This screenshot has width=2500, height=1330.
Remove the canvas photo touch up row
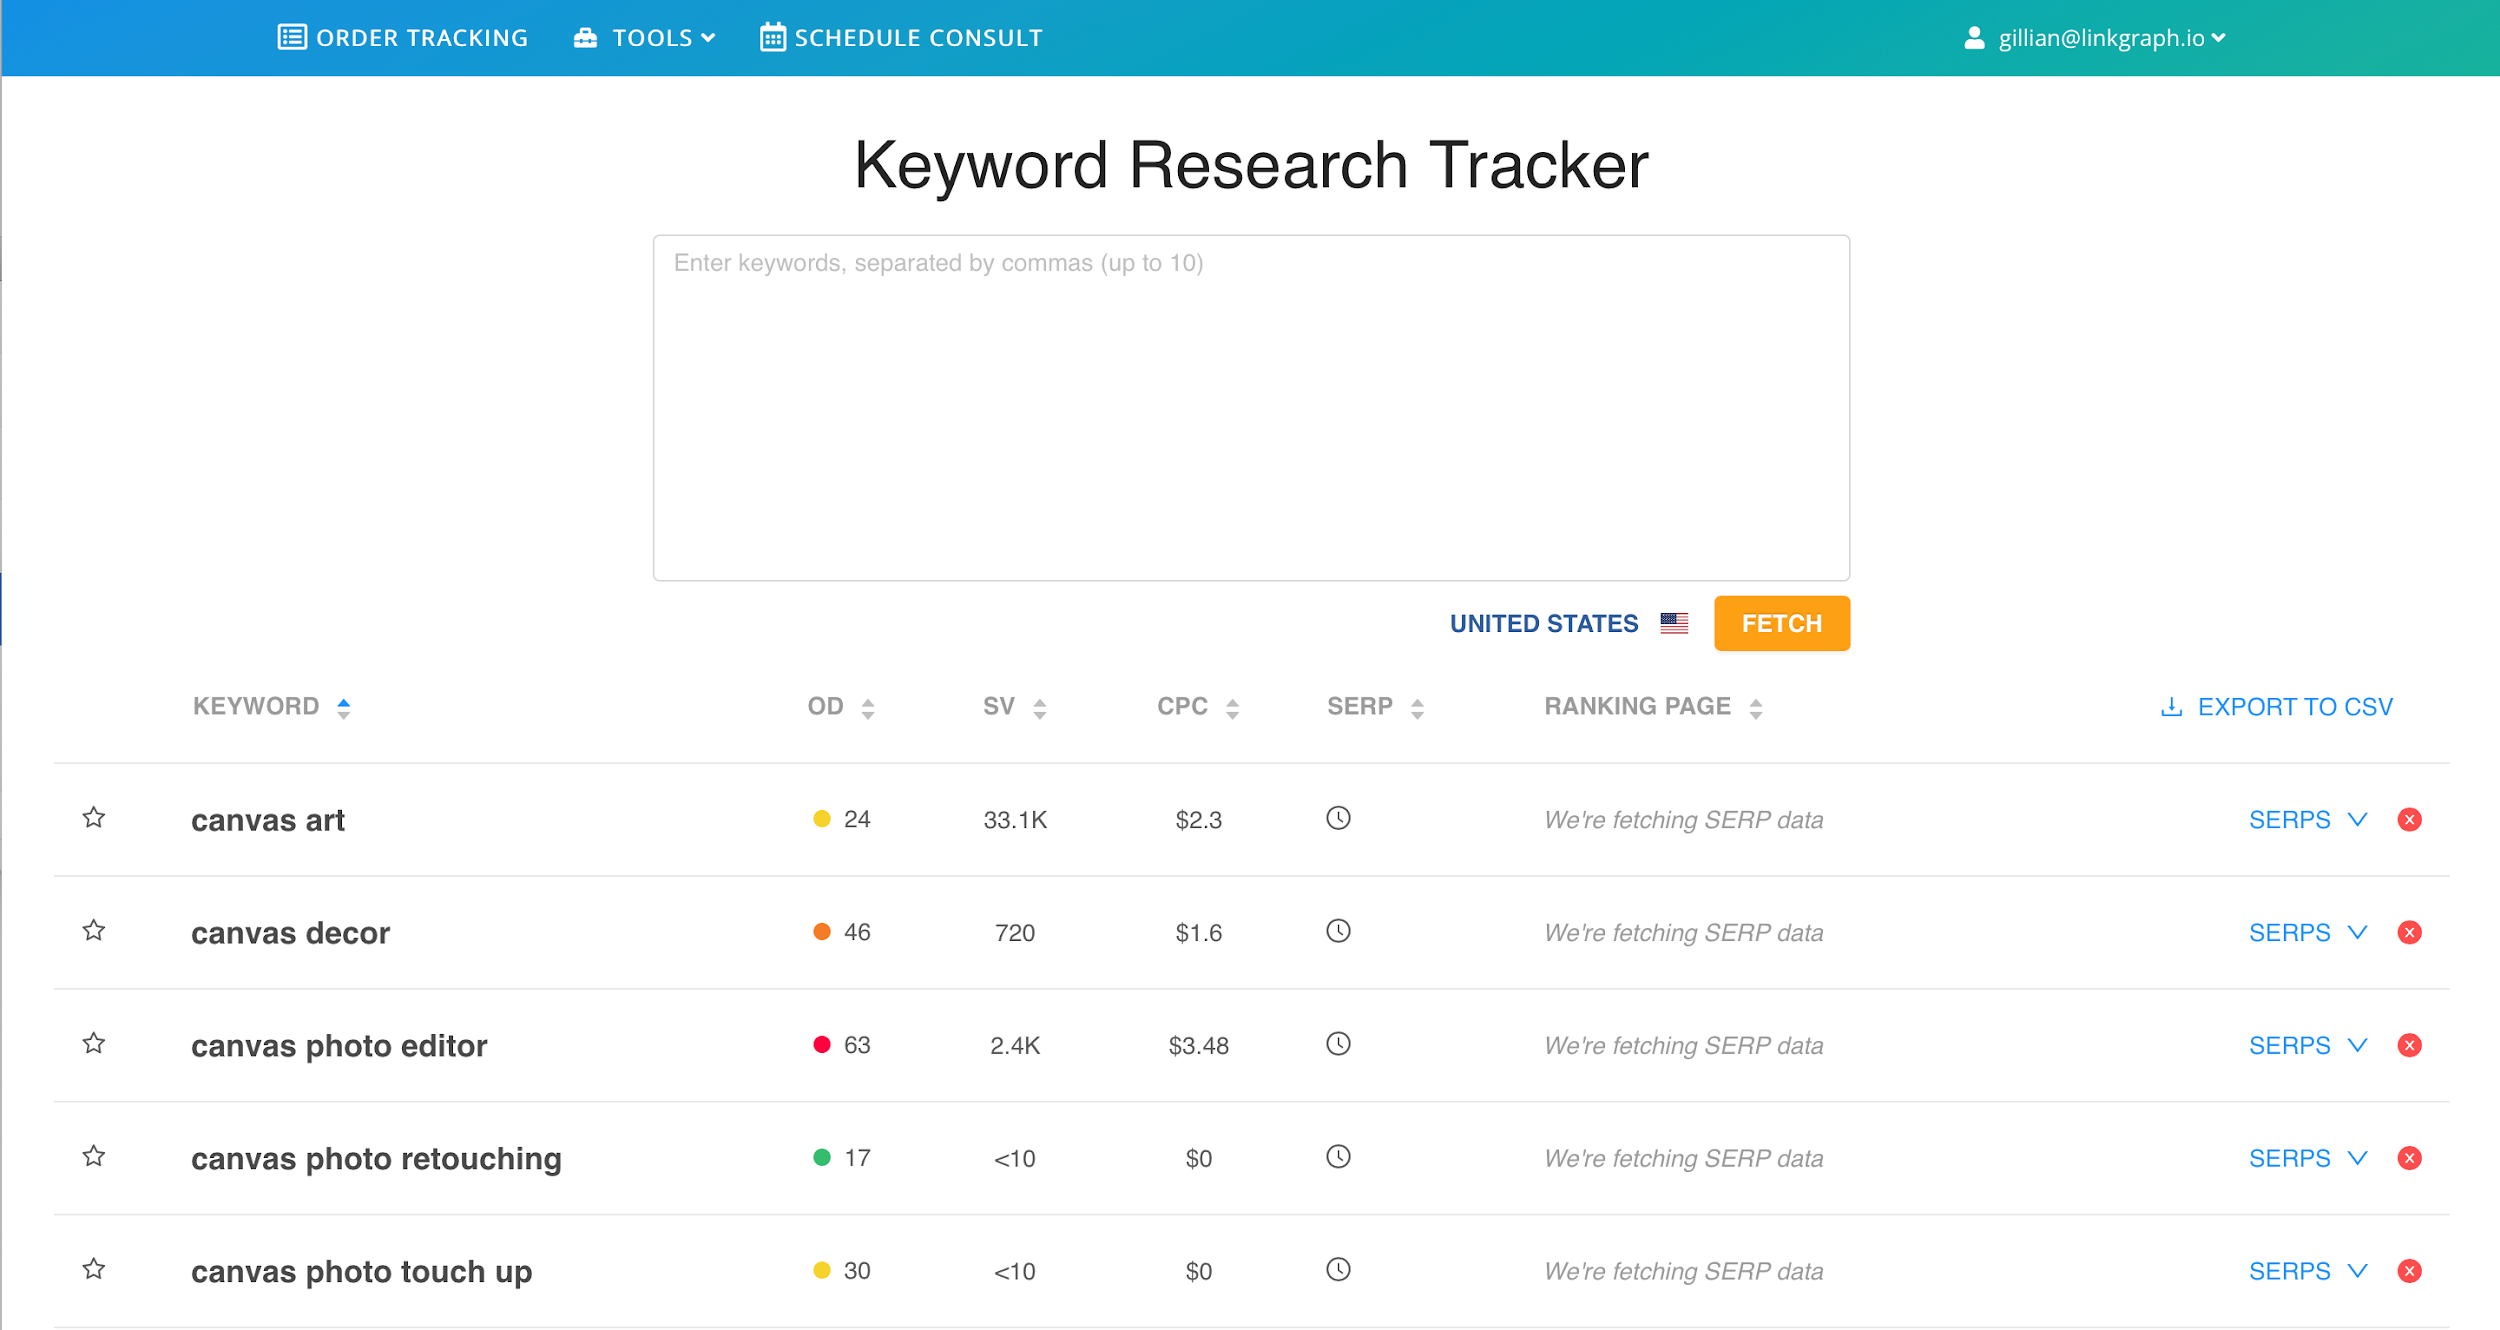click(x=2410, y=1272)
